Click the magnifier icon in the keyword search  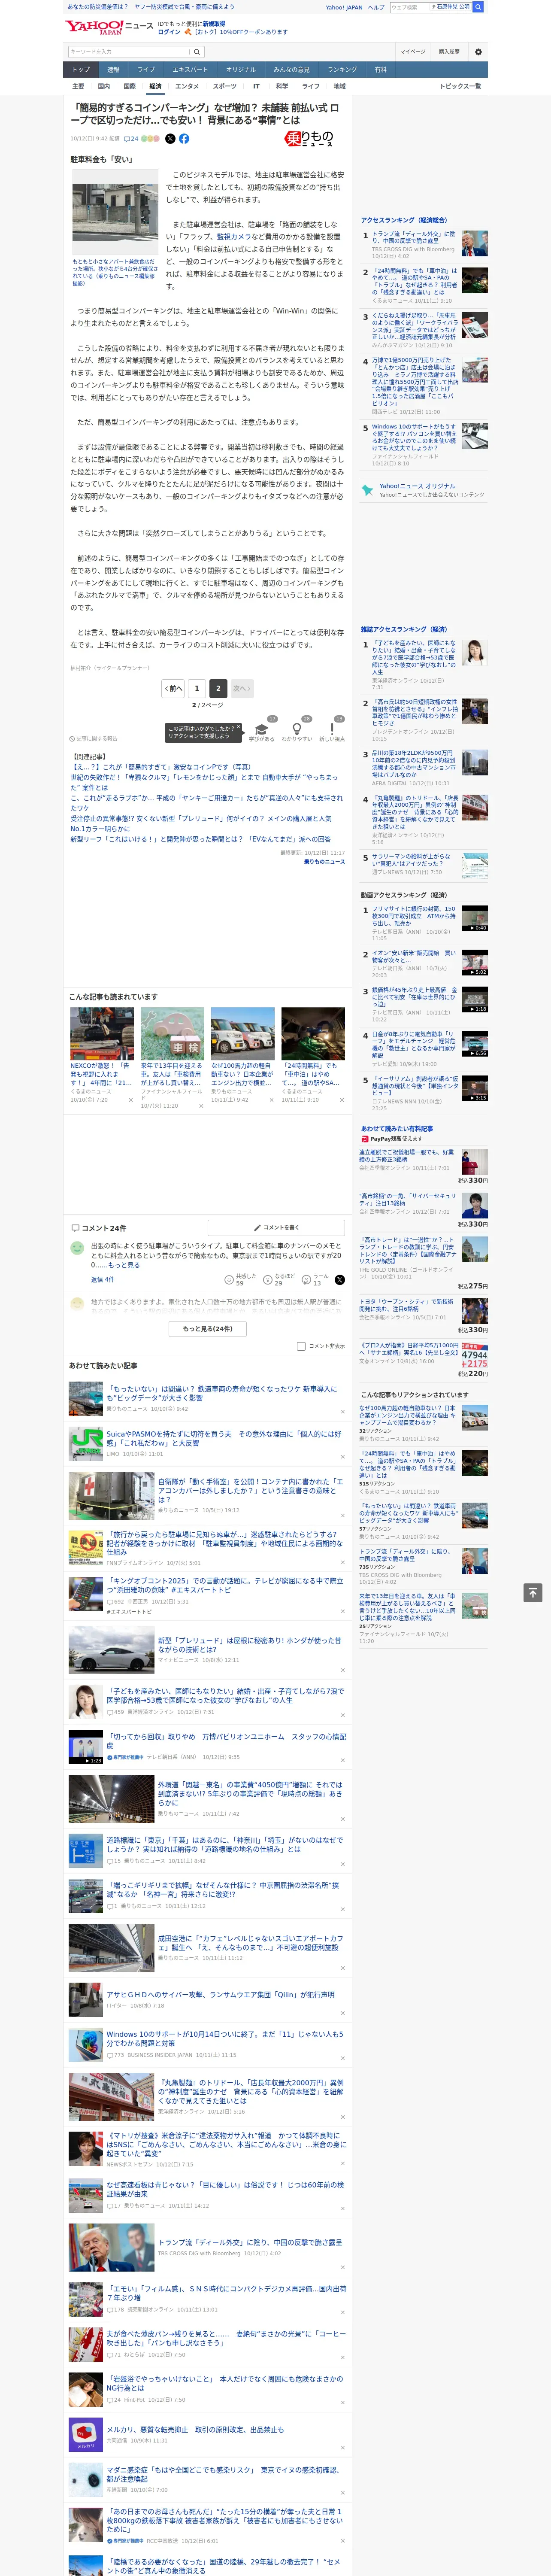(x=197, y=52)
